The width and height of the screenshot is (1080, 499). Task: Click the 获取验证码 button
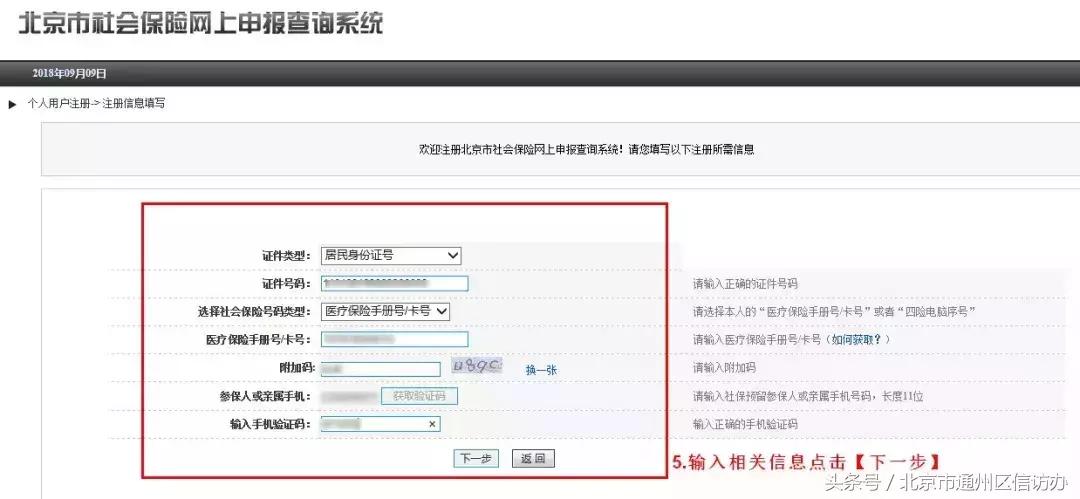pyautogui.click(x=419, y=396)
